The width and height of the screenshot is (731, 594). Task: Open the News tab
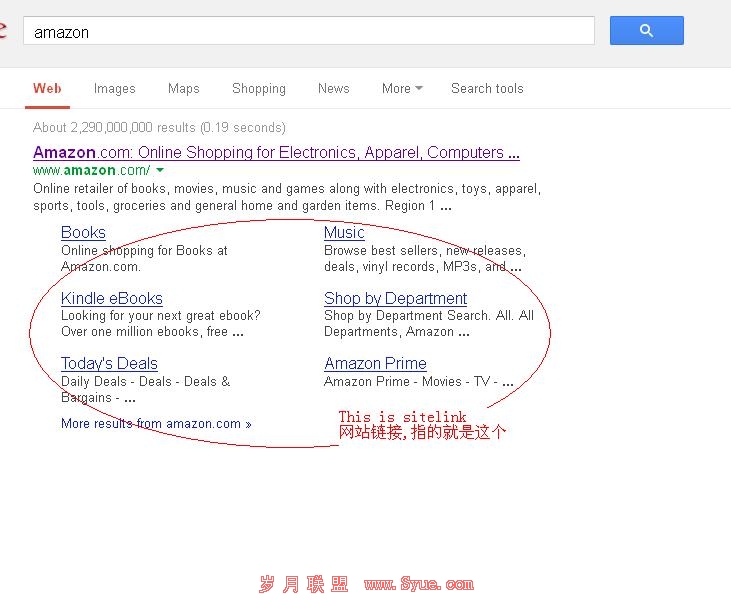[x=334, y=89]
